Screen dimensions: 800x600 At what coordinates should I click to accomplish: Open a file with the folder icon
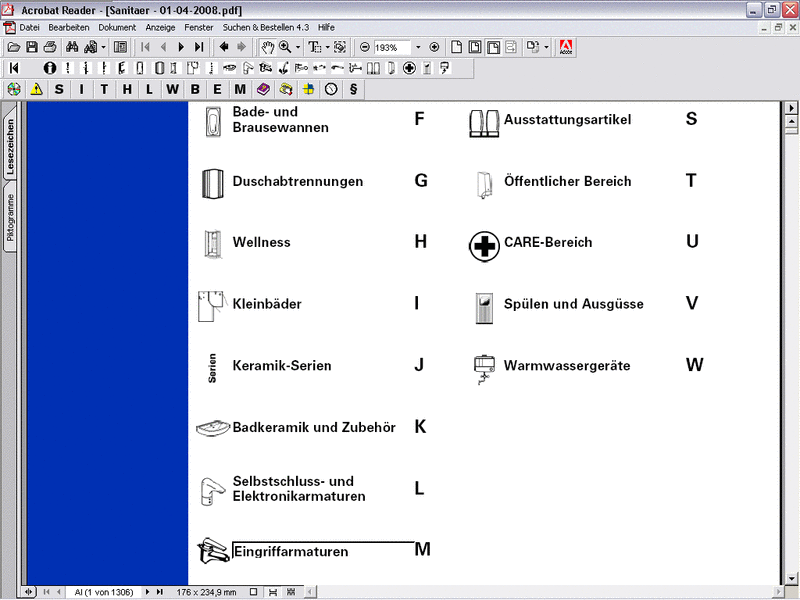pyautogui.click(x=14, y=47)
